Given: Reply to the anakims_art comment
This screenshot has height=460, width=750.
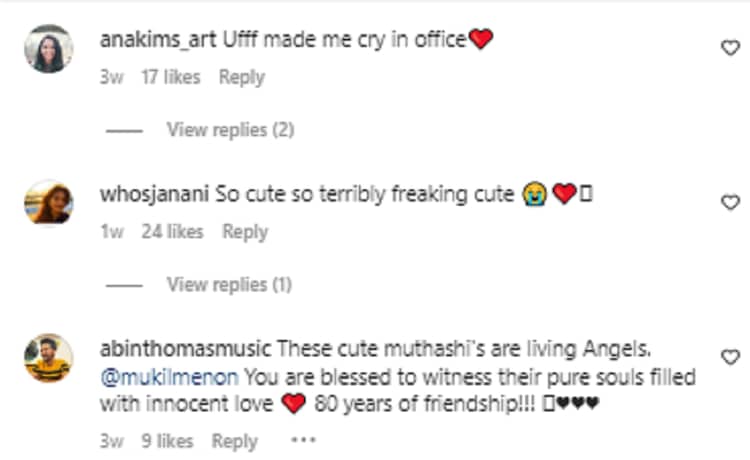Looking at the screenshot, I should tap(241, 77).
